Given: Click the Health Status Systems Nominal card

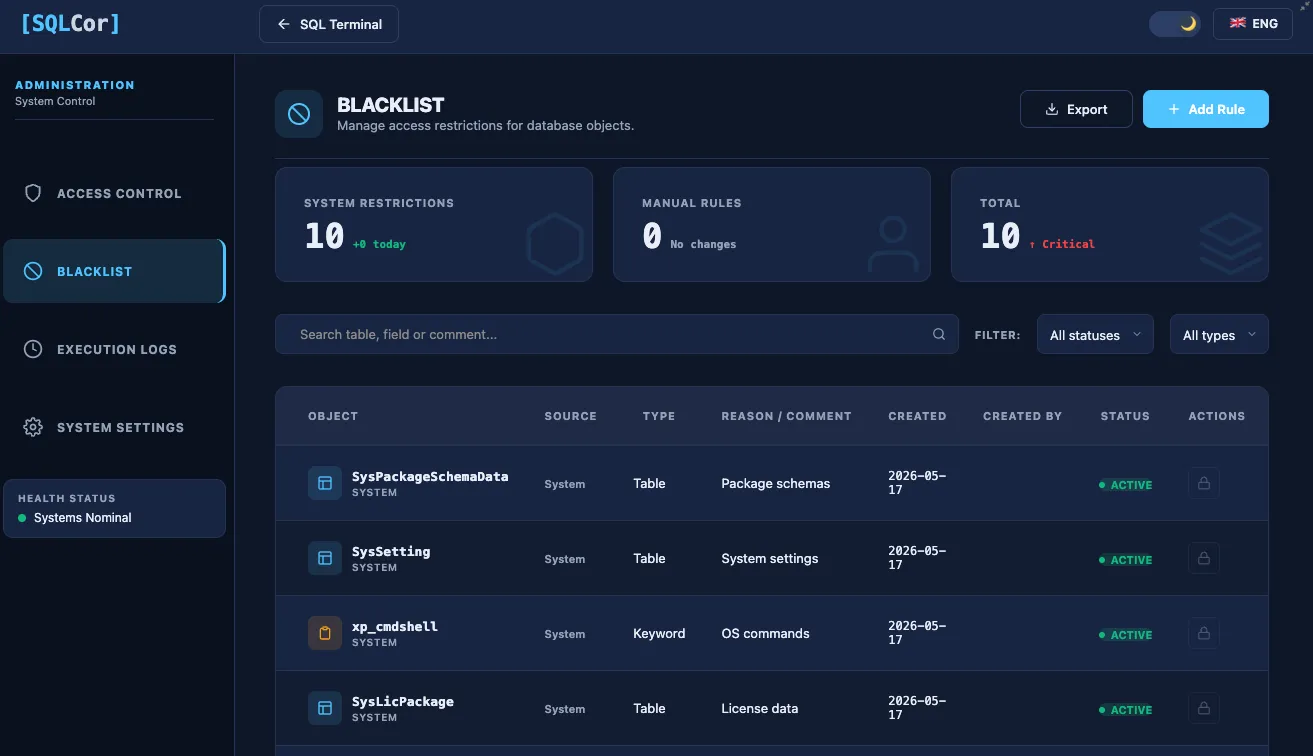Looking at the screenshot, I should (115, 508).
